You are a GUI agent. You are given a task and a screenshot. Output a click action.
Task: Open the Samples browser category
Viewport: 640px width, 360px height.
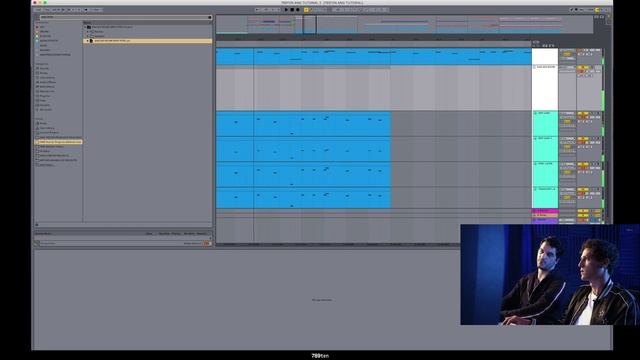coord(44,105)
